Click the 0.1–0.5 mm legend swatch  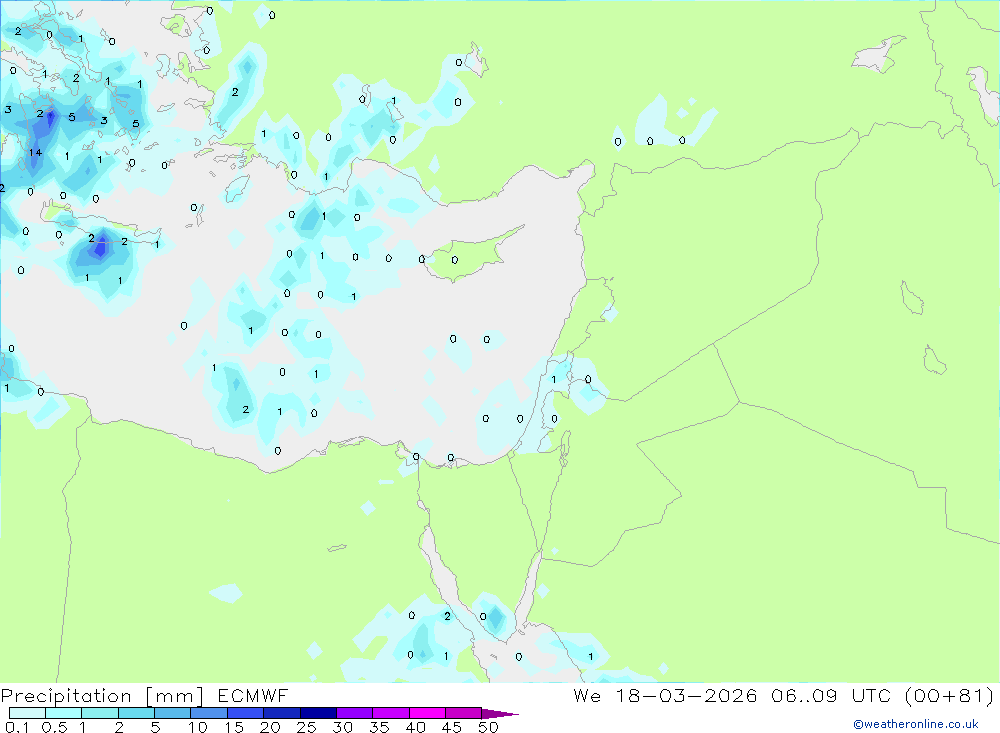click(27, 713)
